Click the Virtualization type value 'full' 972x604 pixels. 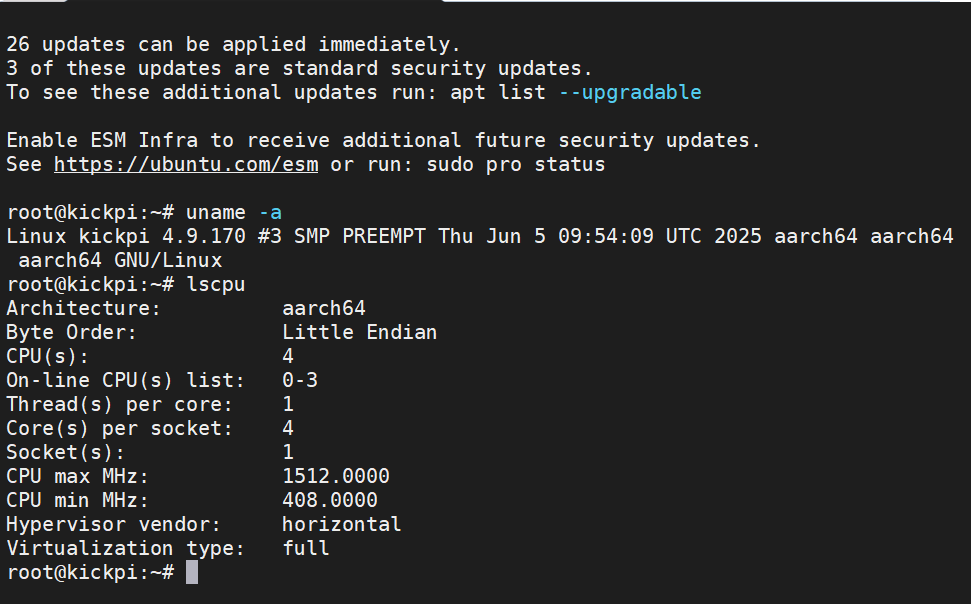tap(306, 548)
